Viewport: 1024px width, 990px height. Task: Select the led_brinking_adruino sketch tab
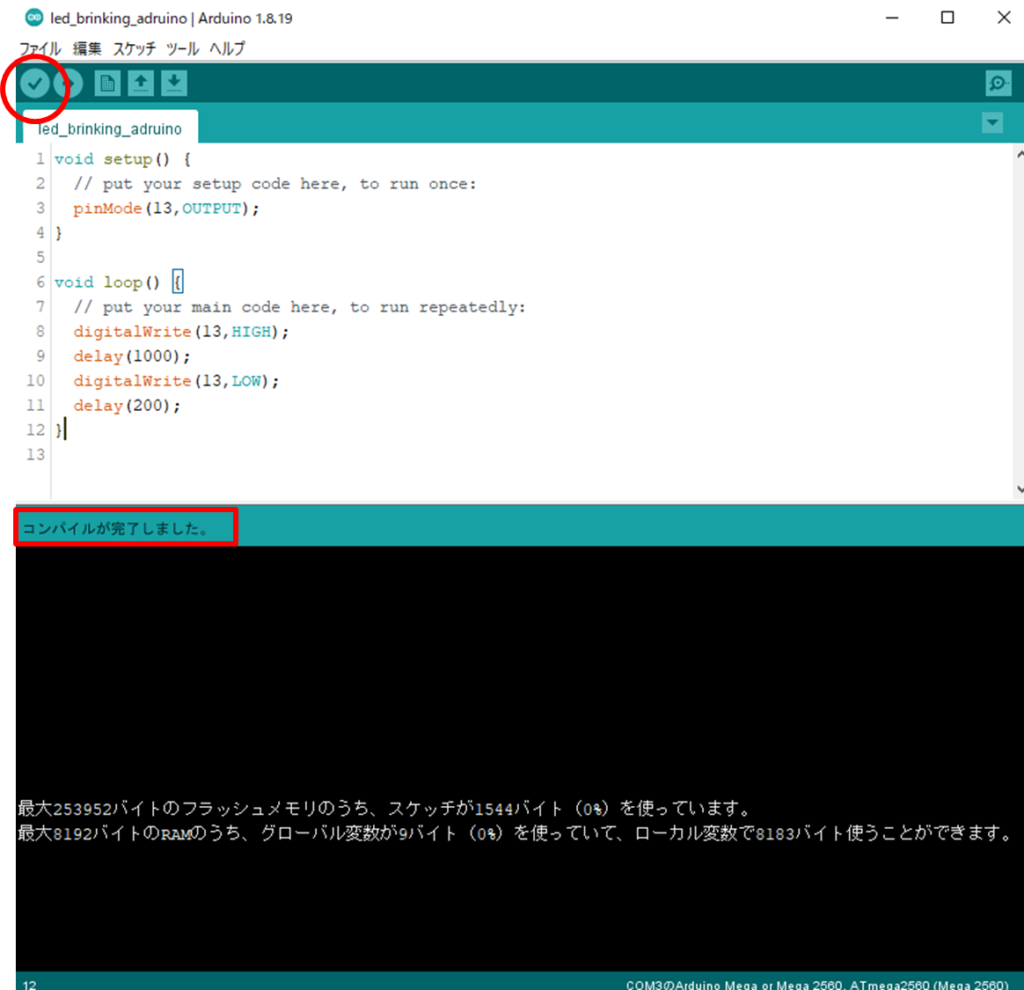point(110,129)
